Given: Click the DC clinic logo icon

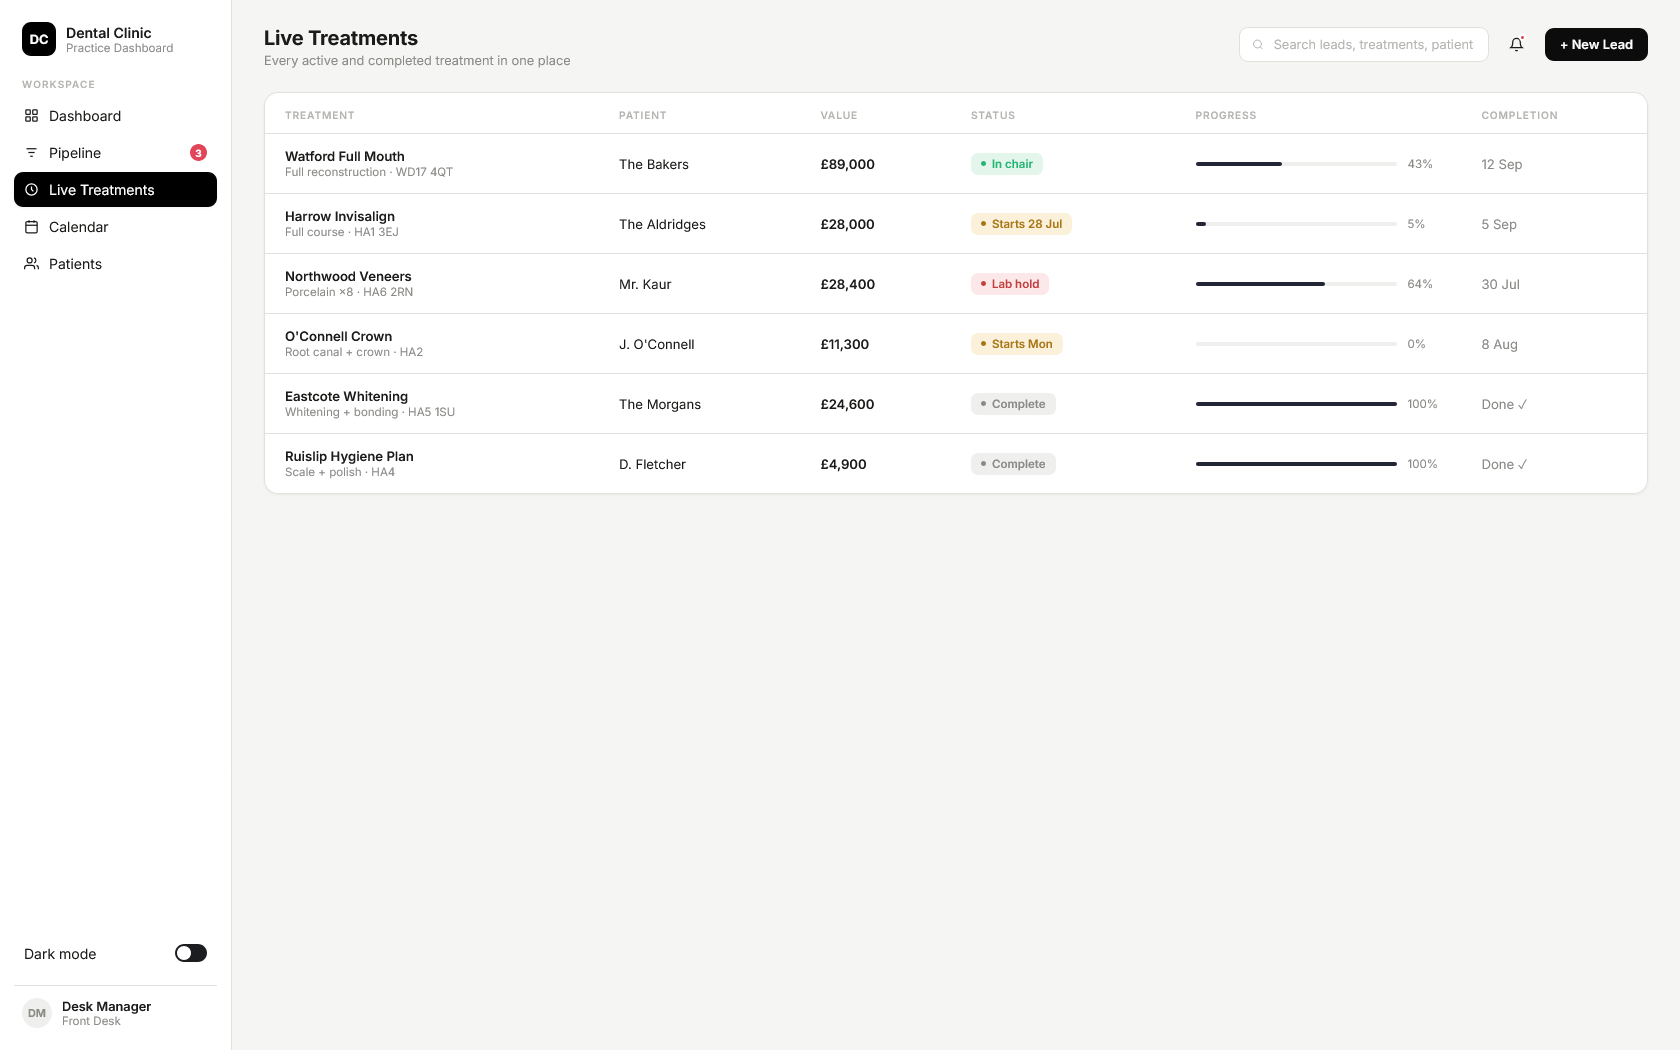Looking at the screenshot, I should click(x=39, y=39).
